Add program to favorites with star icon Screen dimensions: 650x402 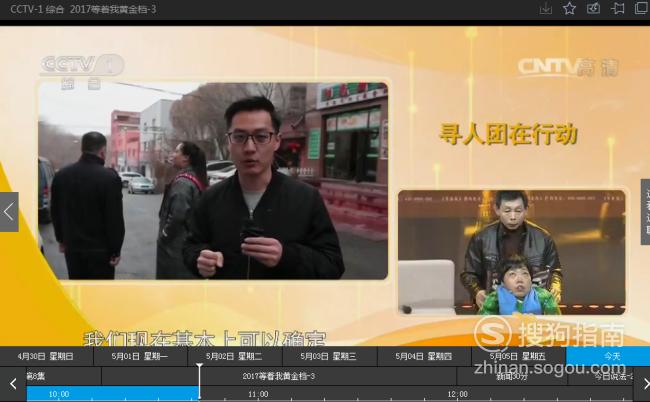[x=569, y=9]
